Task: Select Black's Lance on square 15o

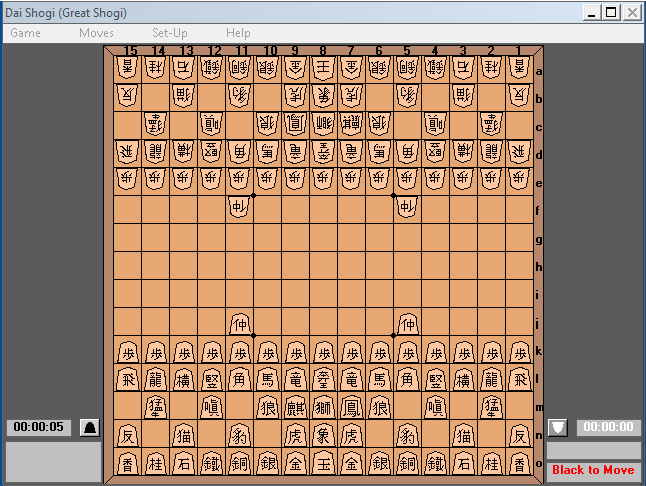Action: (x=128, y=464)
